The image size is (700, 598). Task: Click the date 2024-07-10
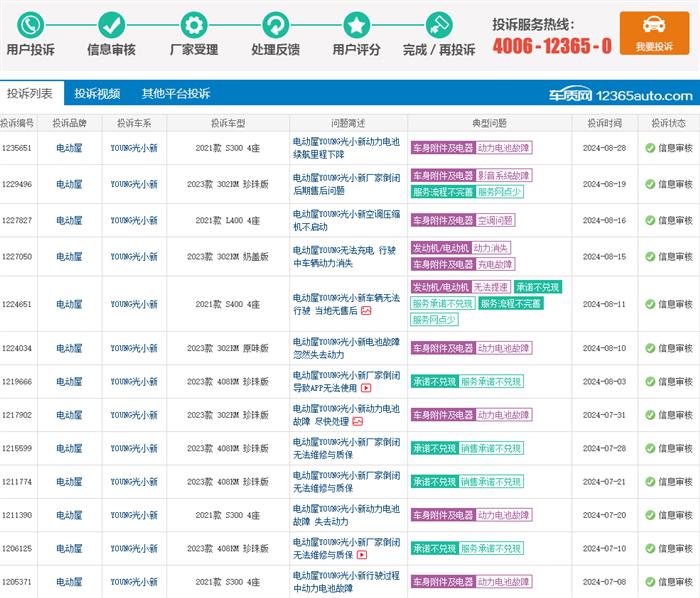[x=604, y=548]
